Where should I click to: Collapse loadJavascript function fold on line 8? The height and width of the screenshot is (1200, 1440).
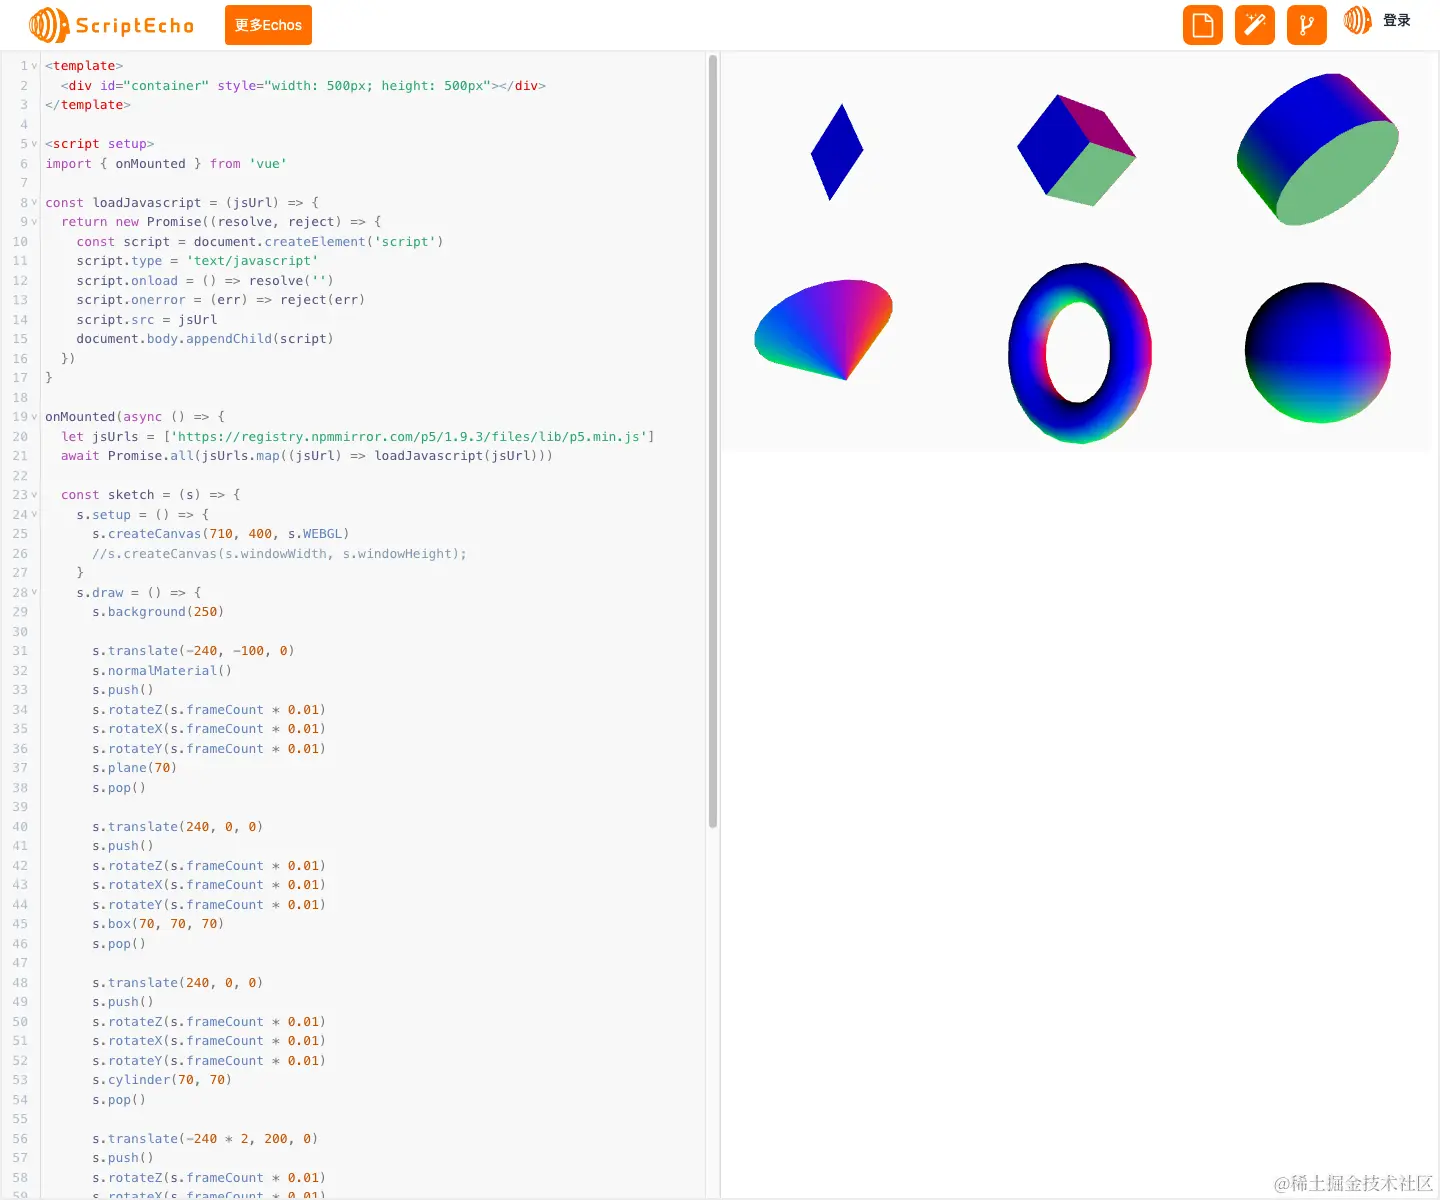34,202
